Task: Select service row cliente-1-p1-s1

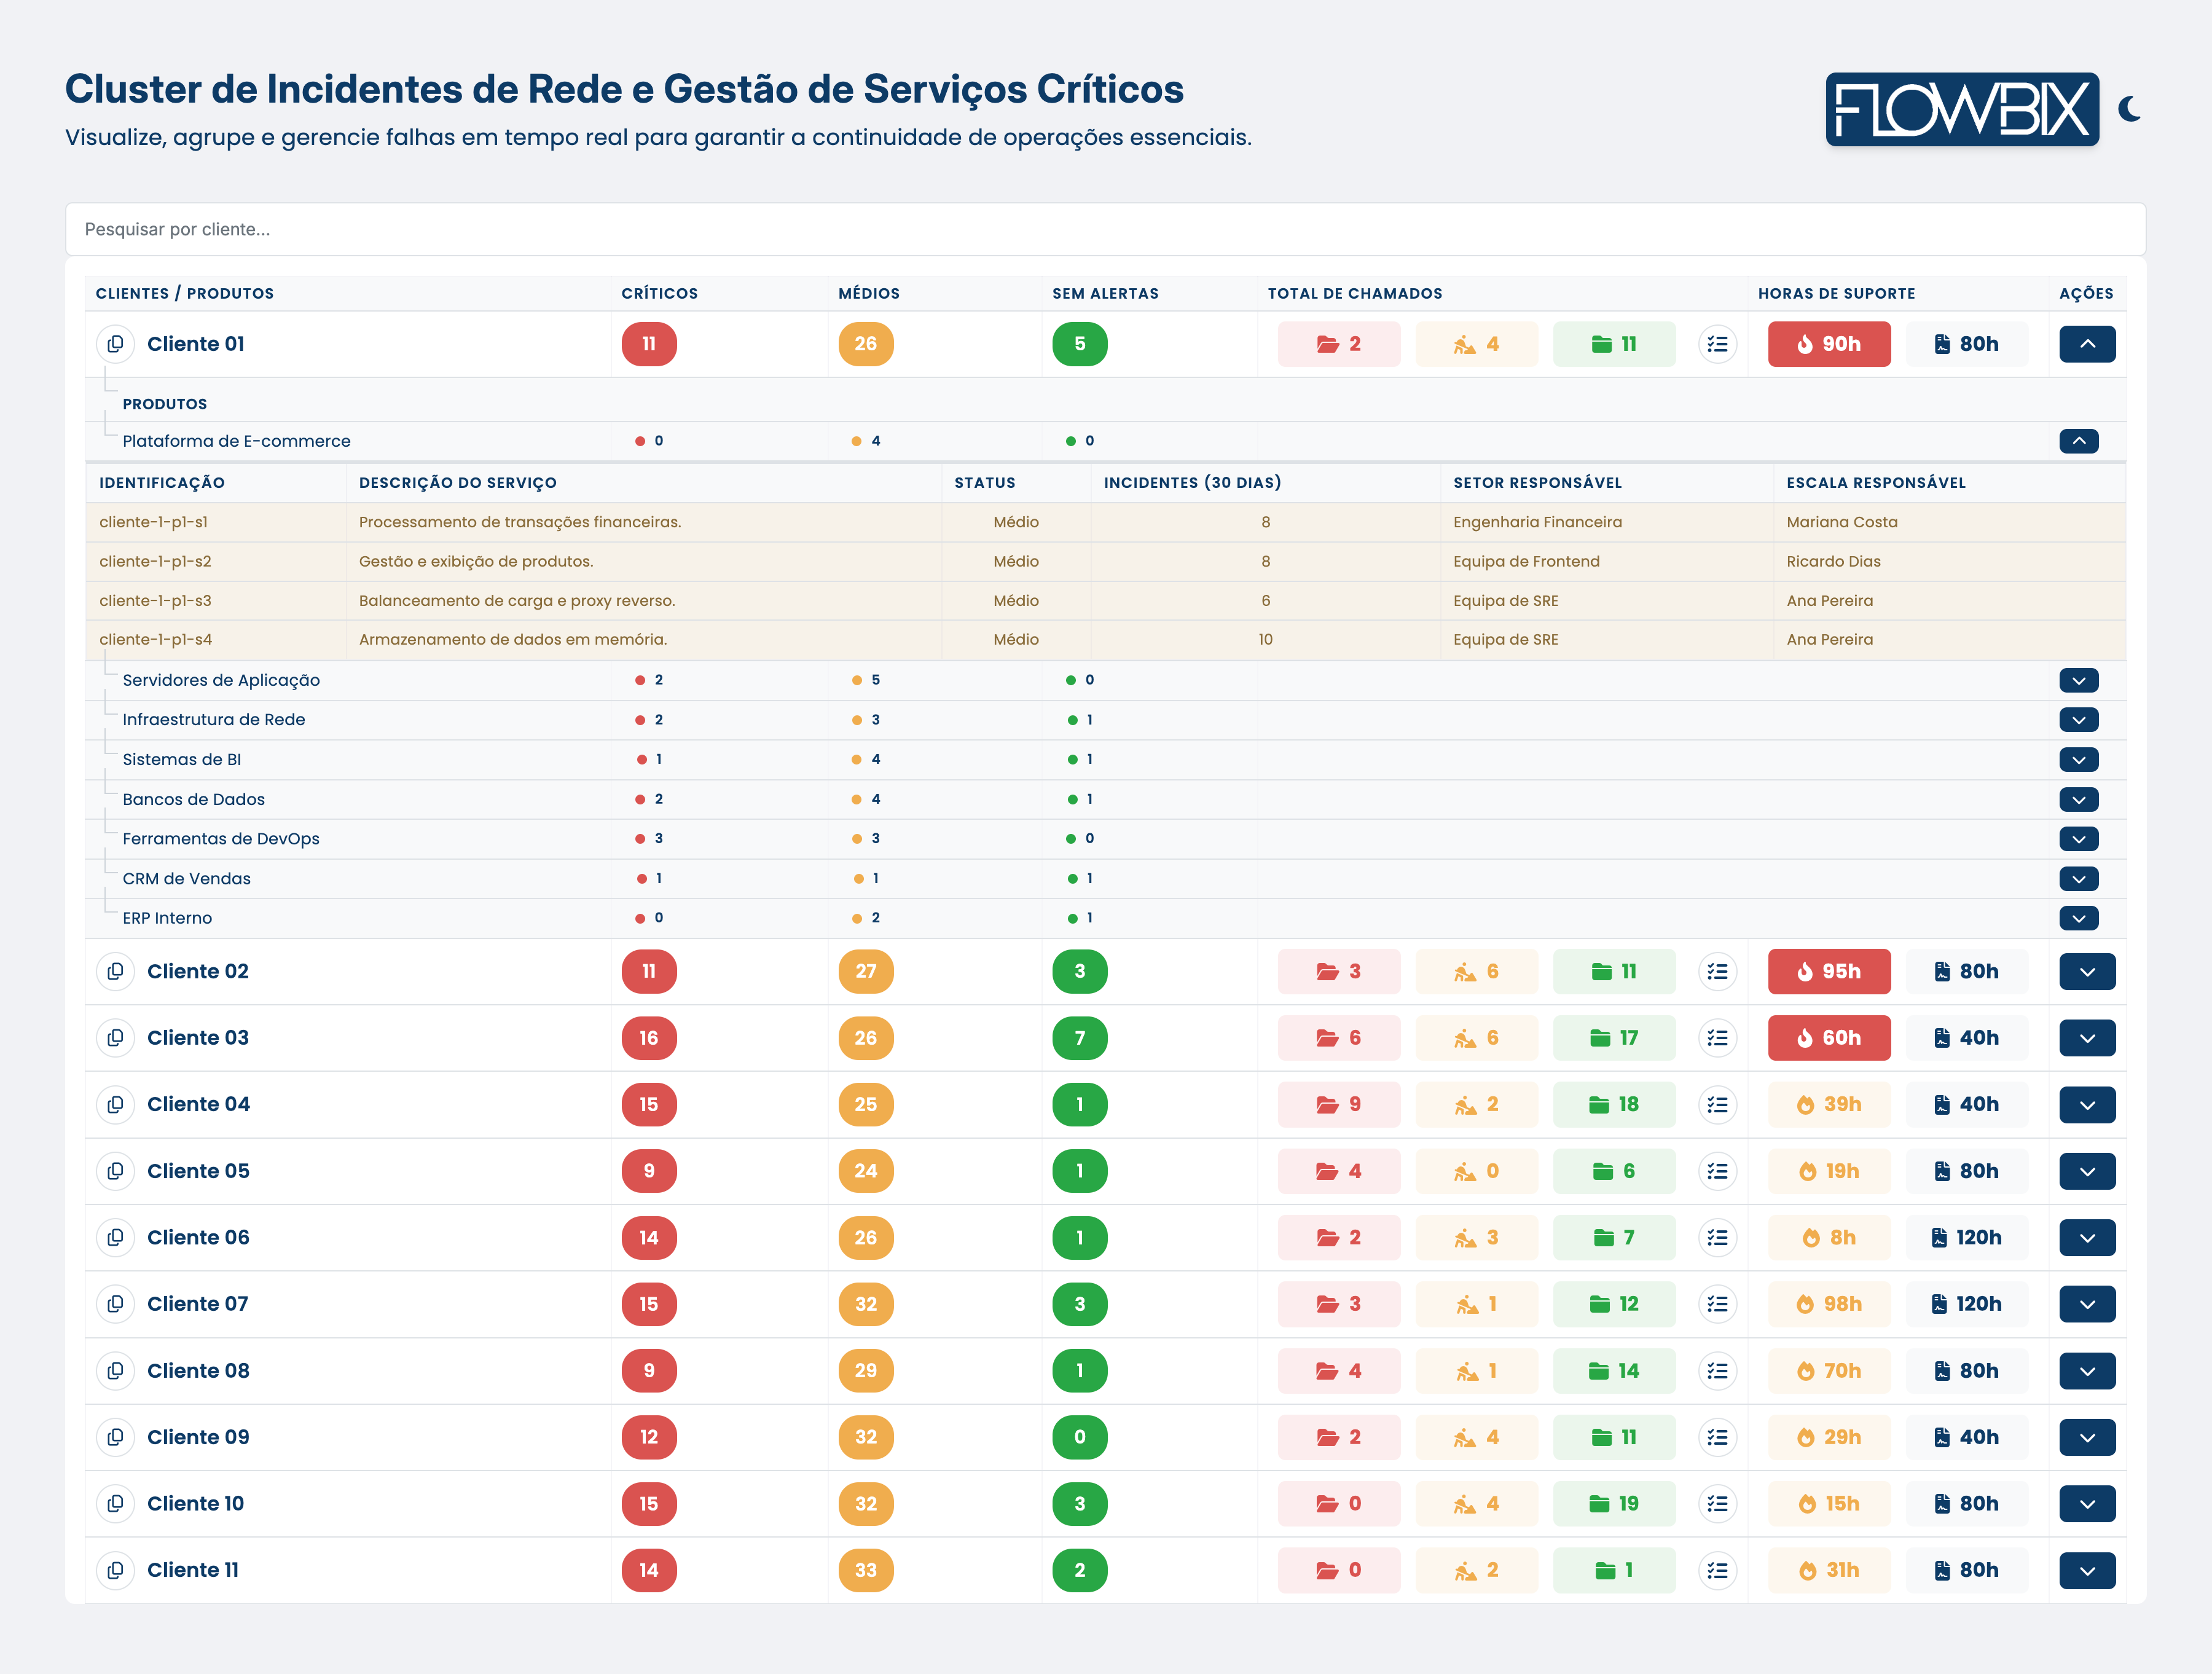Action: (1105, 522)
